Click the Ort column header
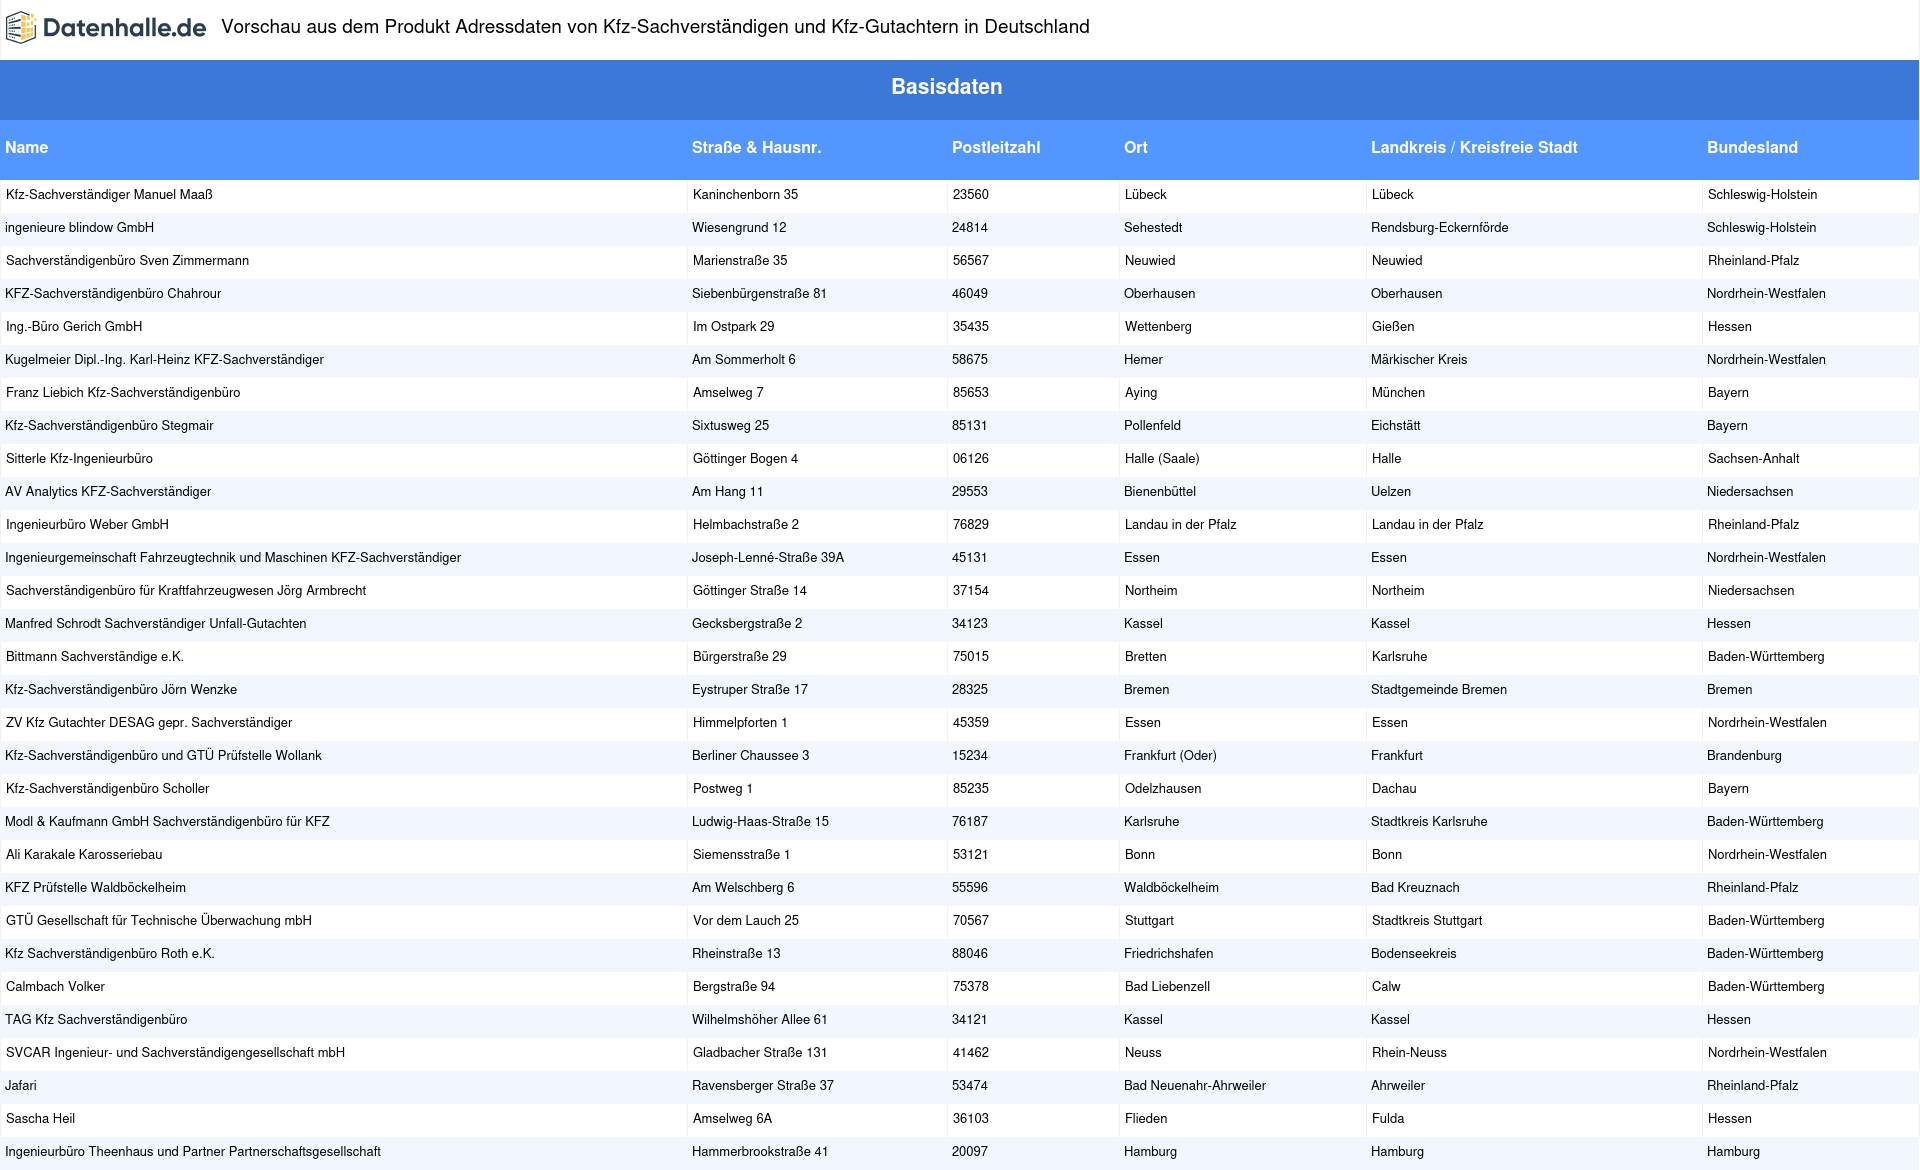1920x1170 pixels. (1136, 147)
